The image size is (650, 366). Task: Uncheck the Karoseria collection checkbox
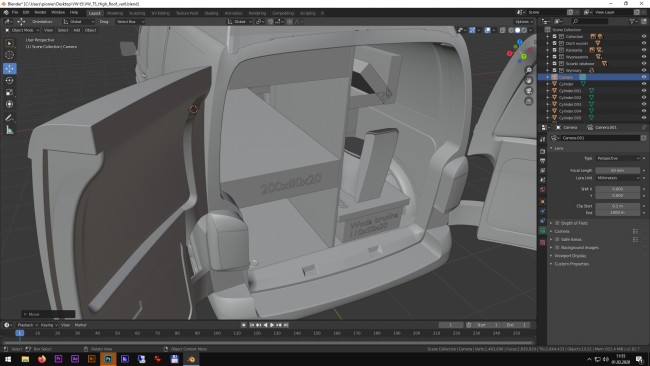point(555,50)
